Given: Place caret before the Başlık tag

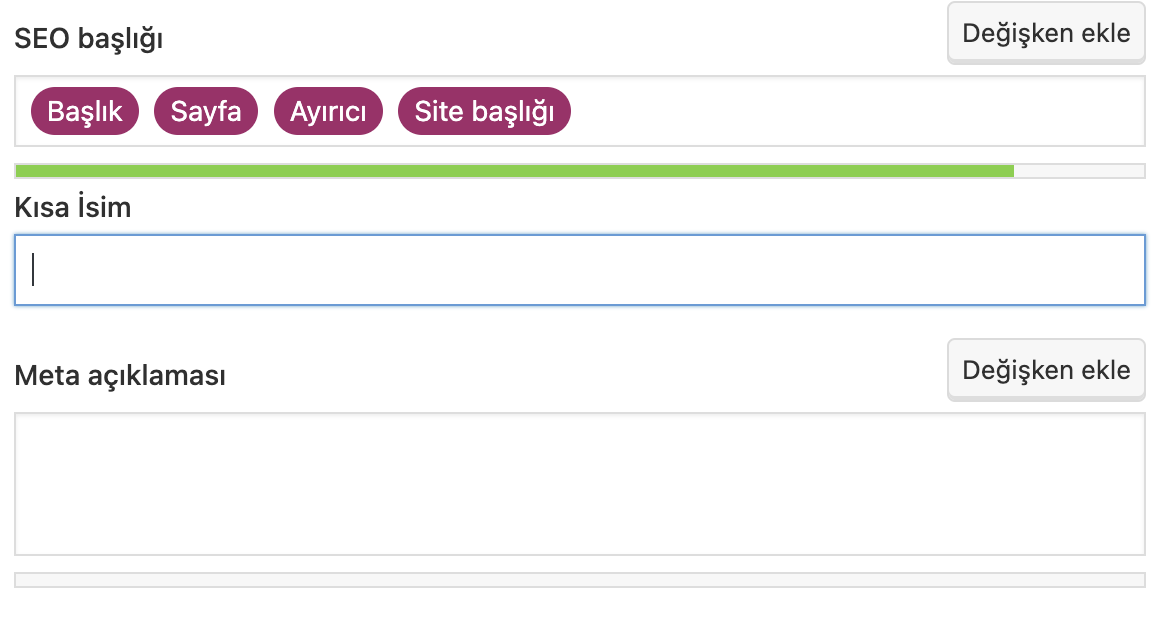Looking at the screenshot, I should 24,111.
